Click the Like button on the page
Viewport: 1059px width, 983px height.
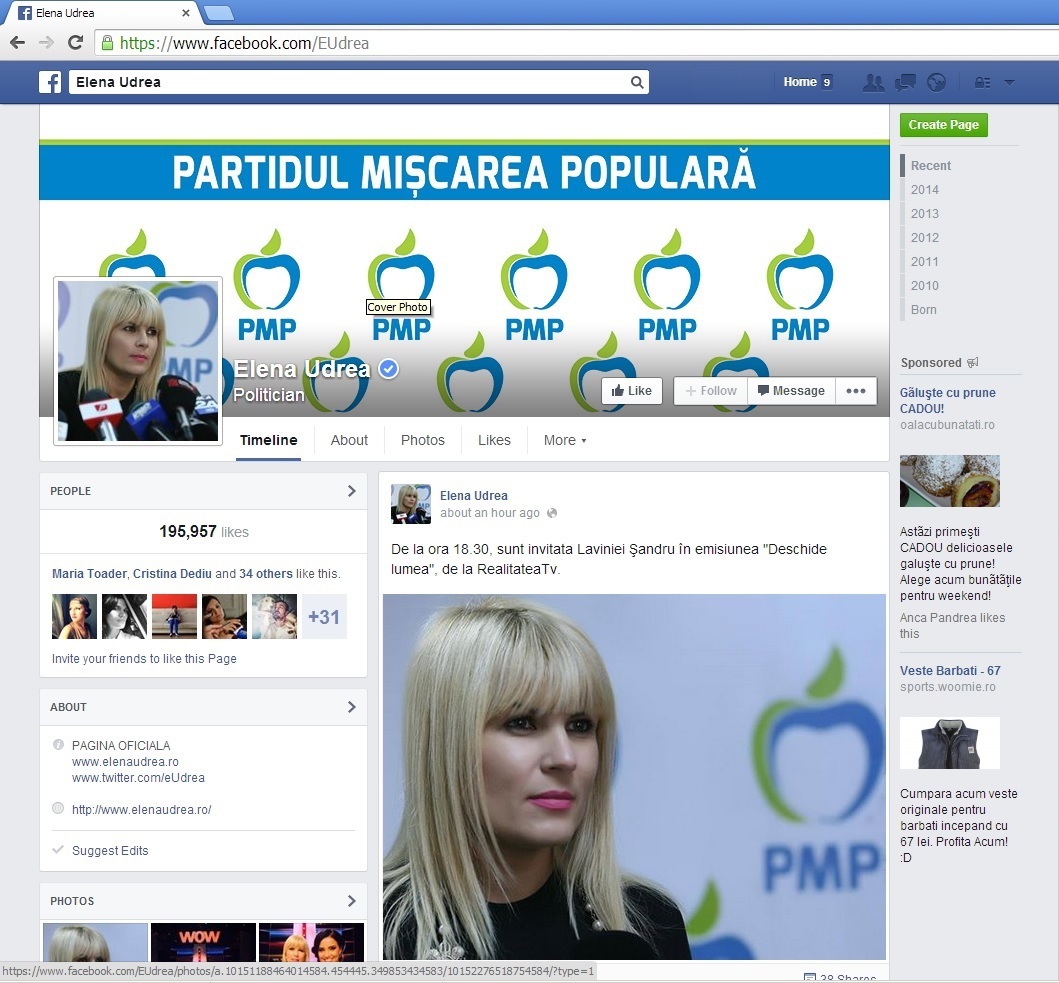[x=631, y=390]
